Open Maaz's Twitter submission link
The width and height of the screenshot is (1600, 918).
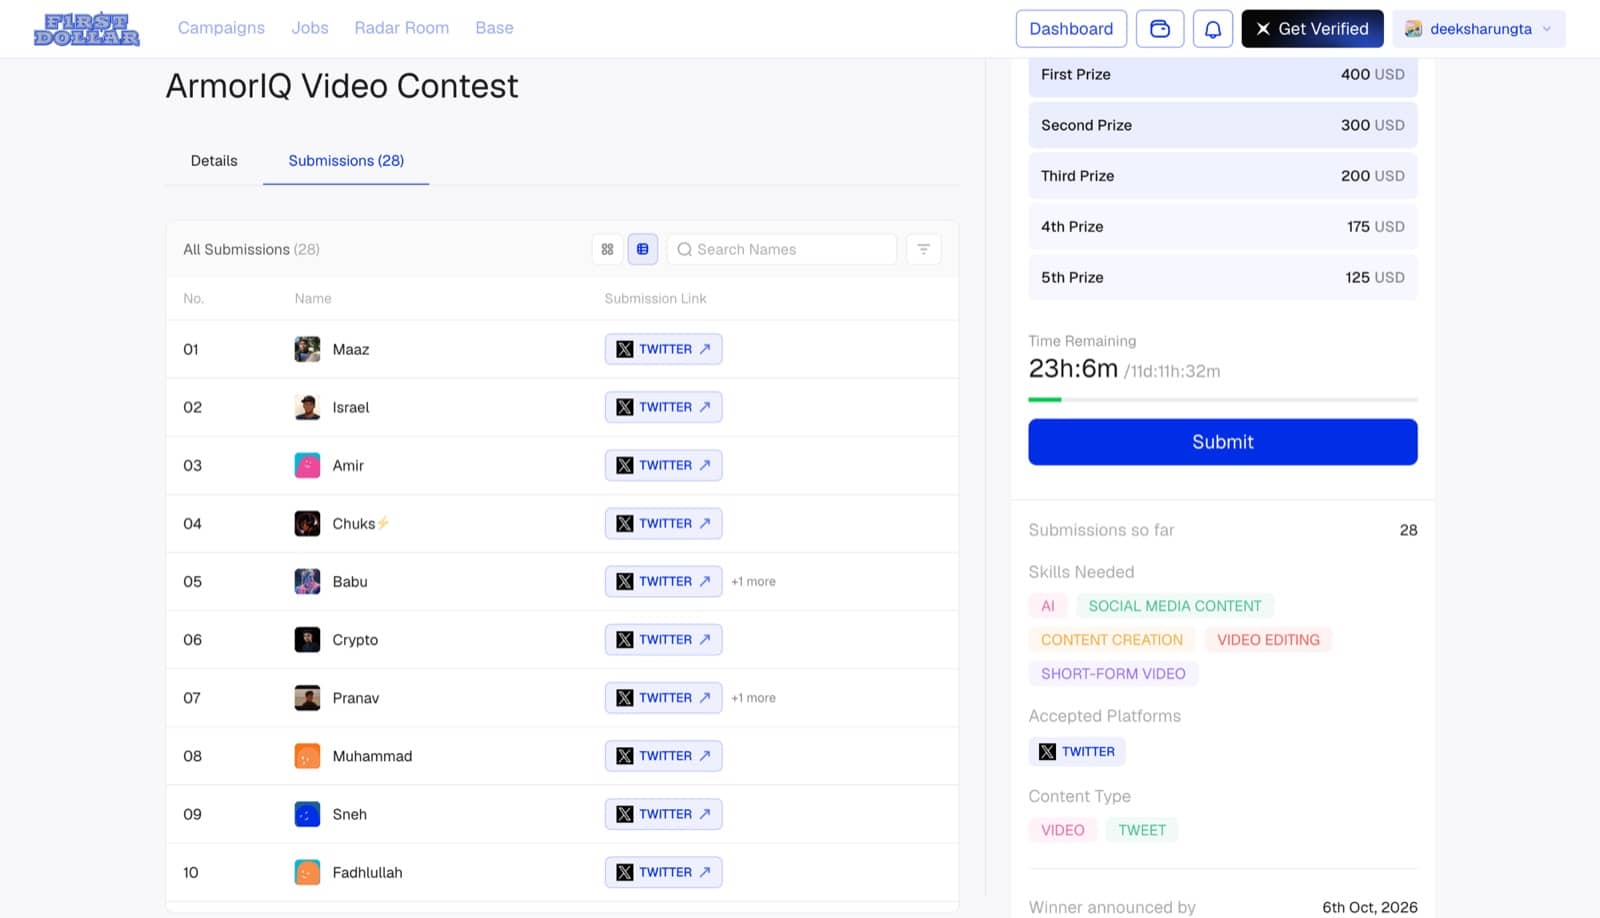663,349
